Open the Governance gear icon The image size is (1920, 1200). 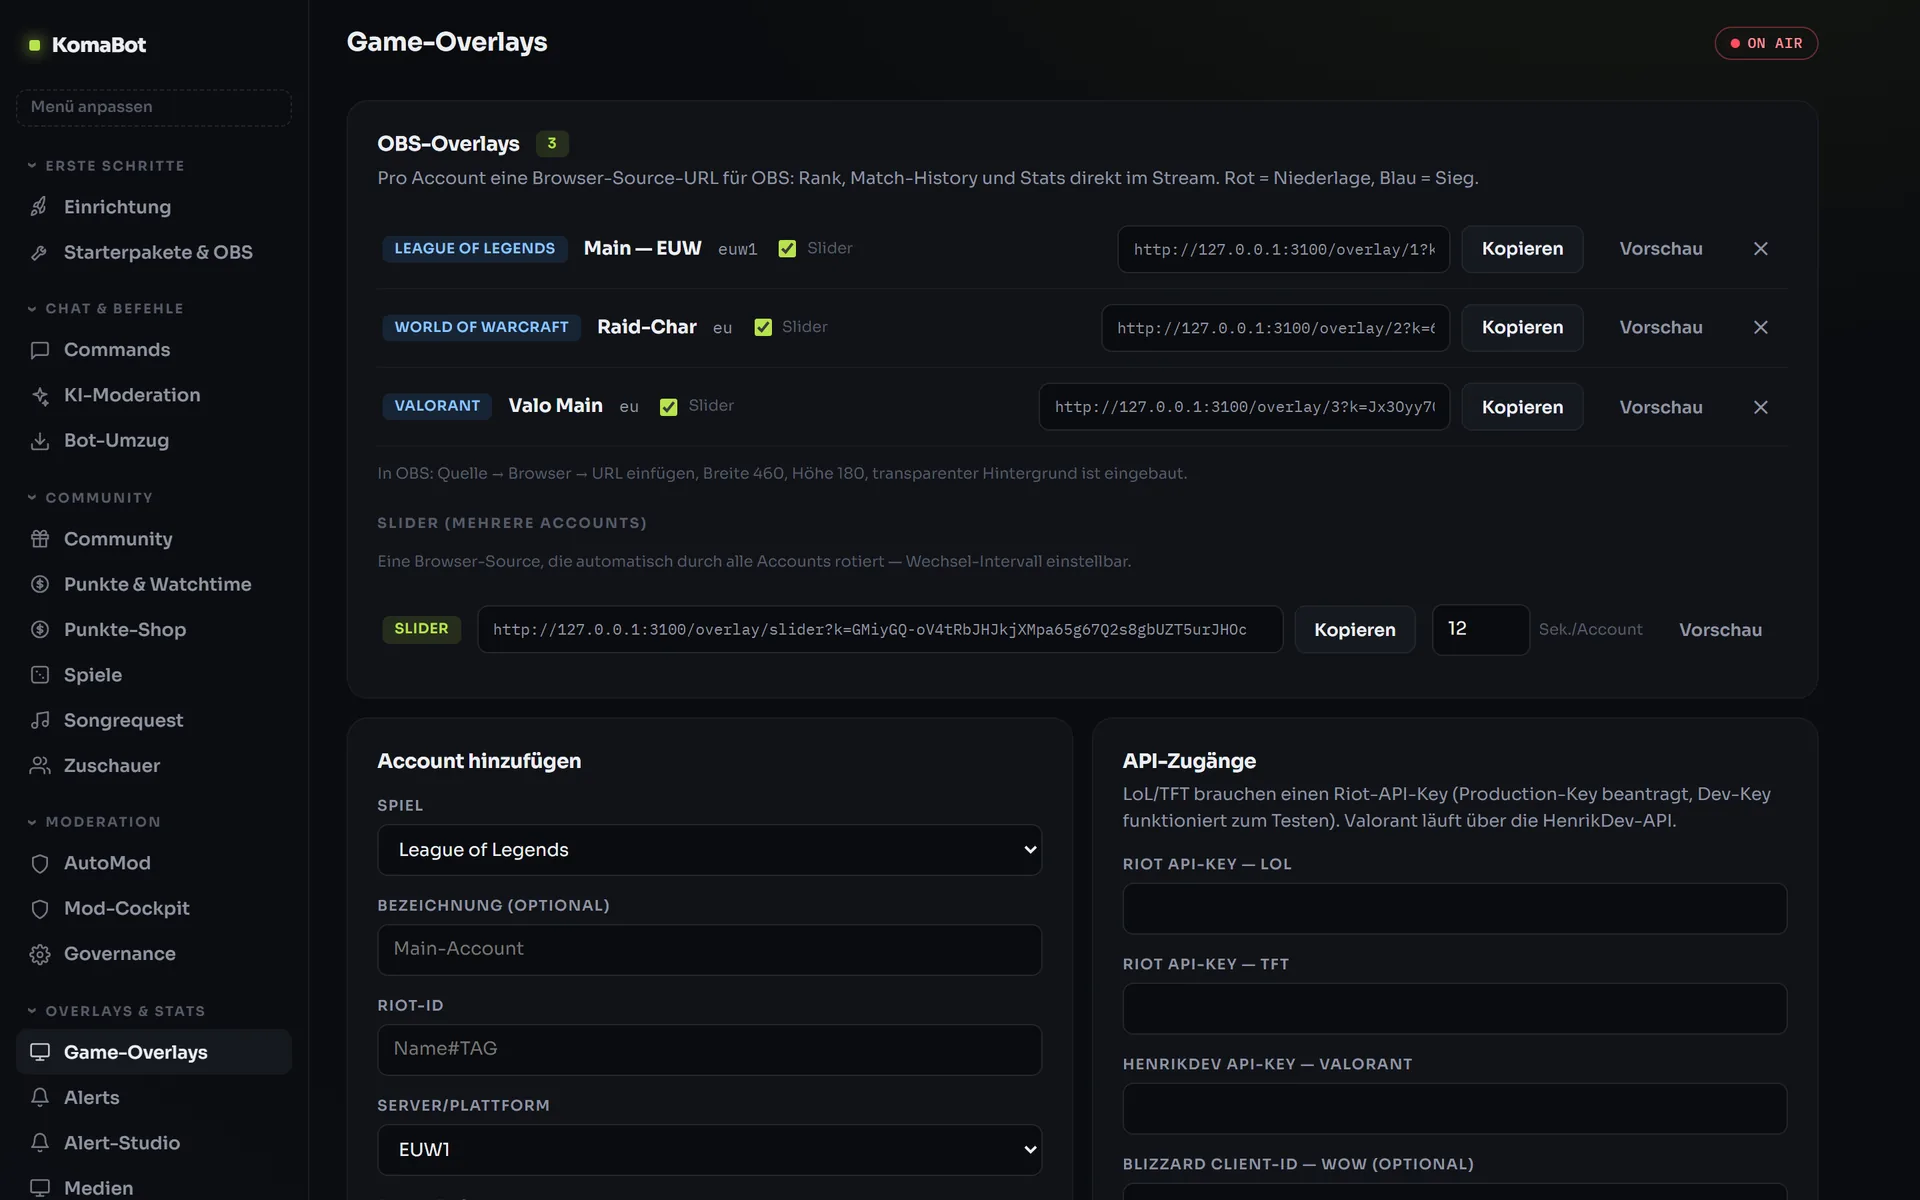40,954
